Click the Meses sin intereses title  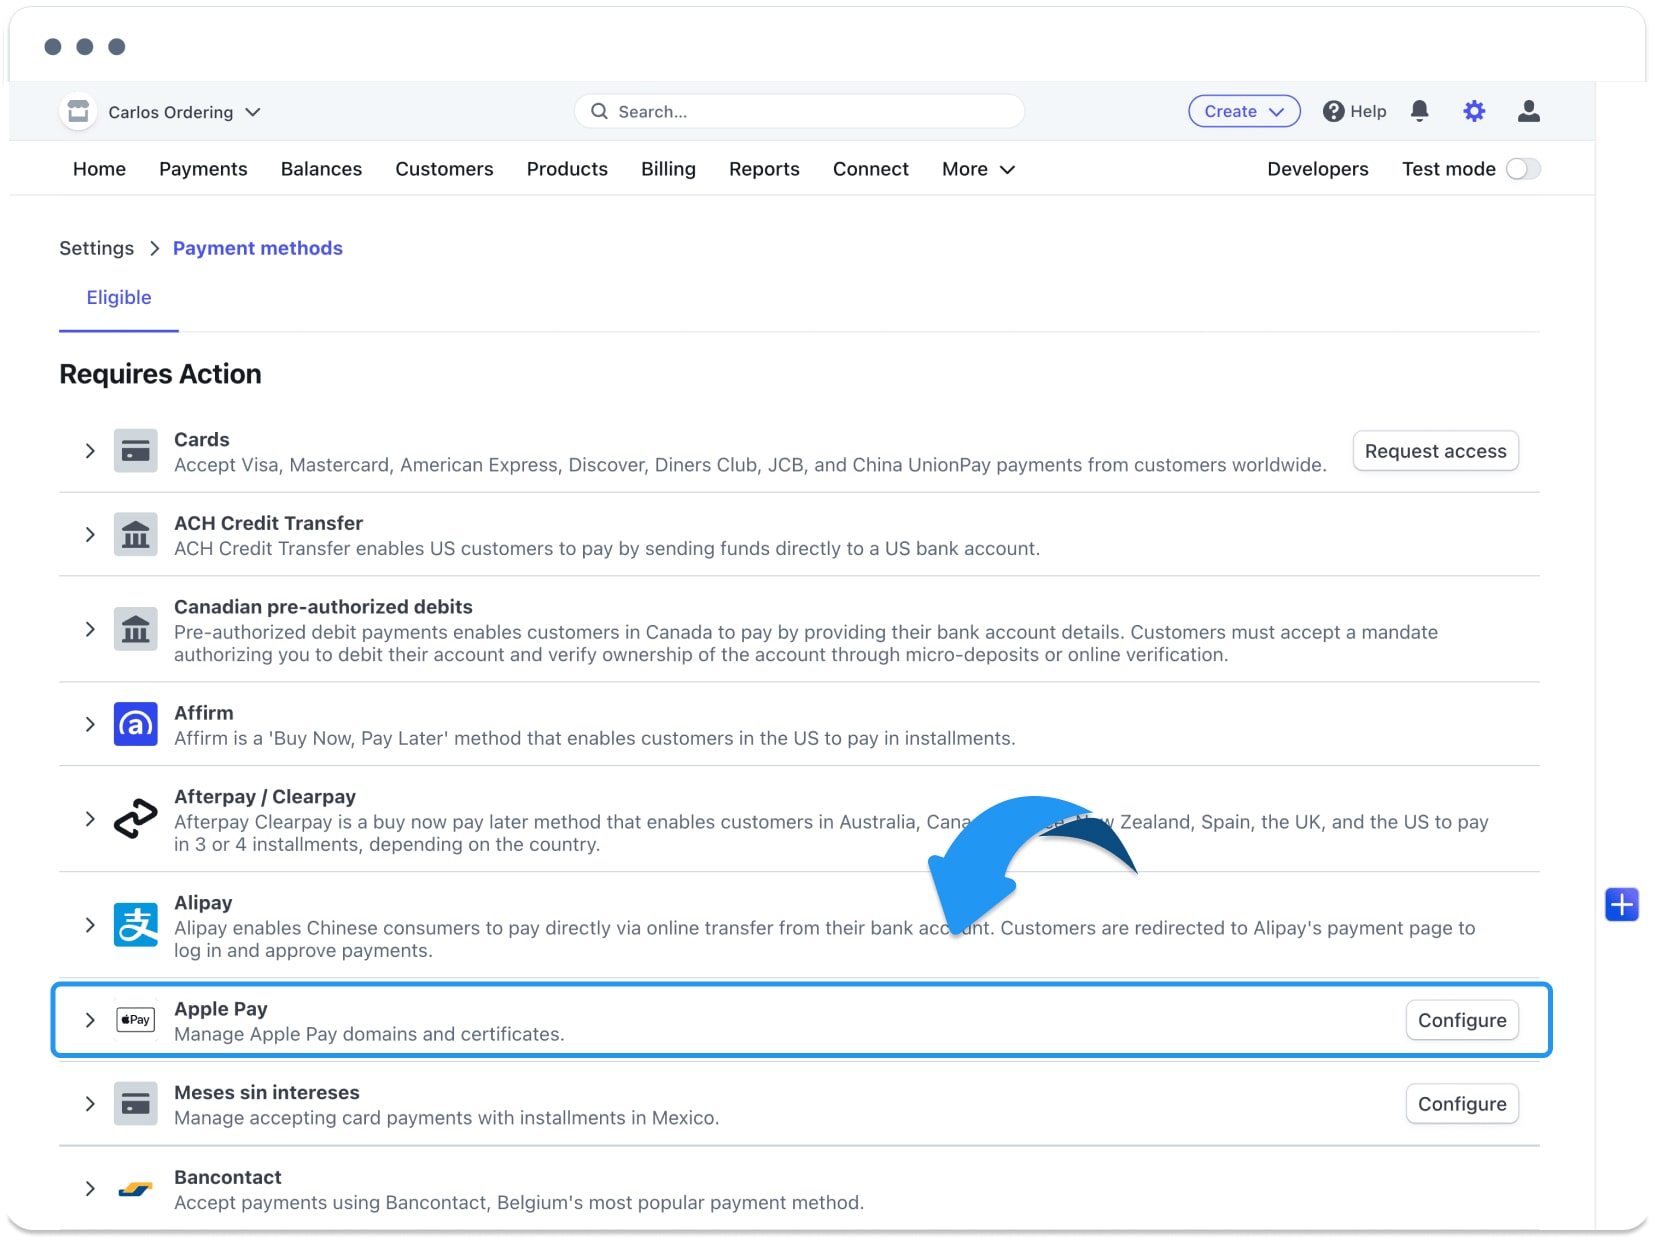(266, 1093)
